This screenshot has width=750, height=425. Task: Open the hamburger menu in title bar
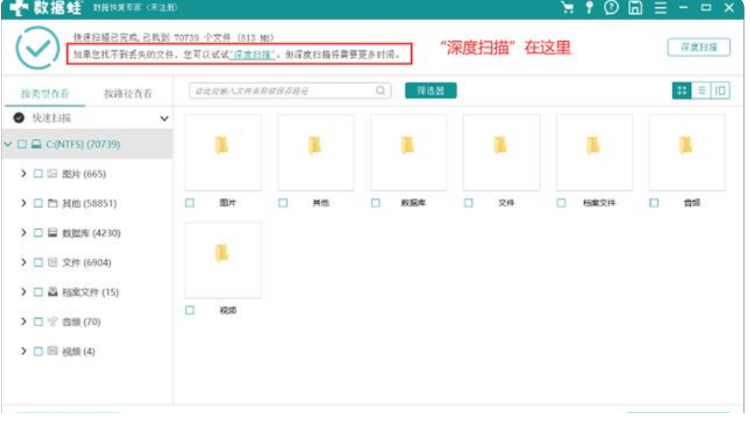click(x=659, y=8)
